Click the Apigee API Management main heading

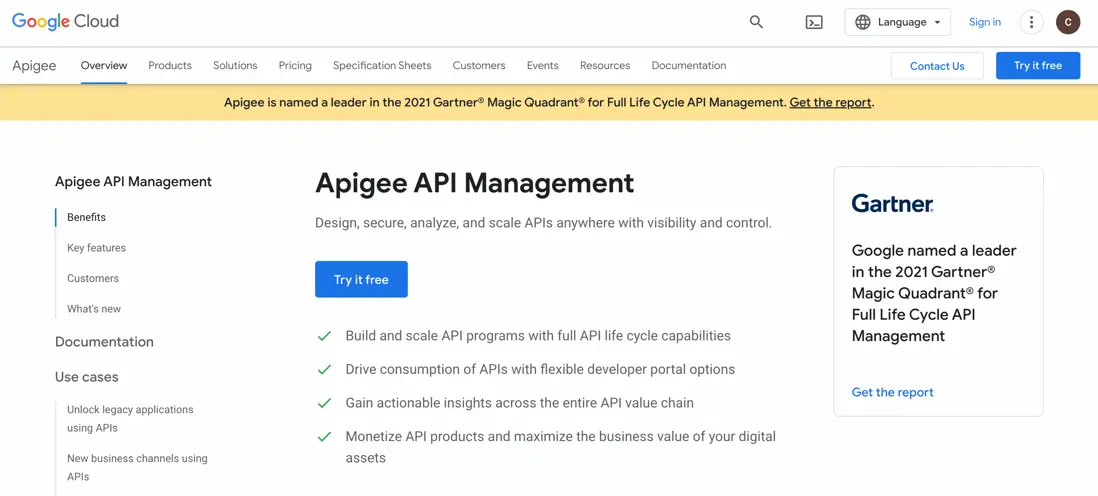coord(475,183)
